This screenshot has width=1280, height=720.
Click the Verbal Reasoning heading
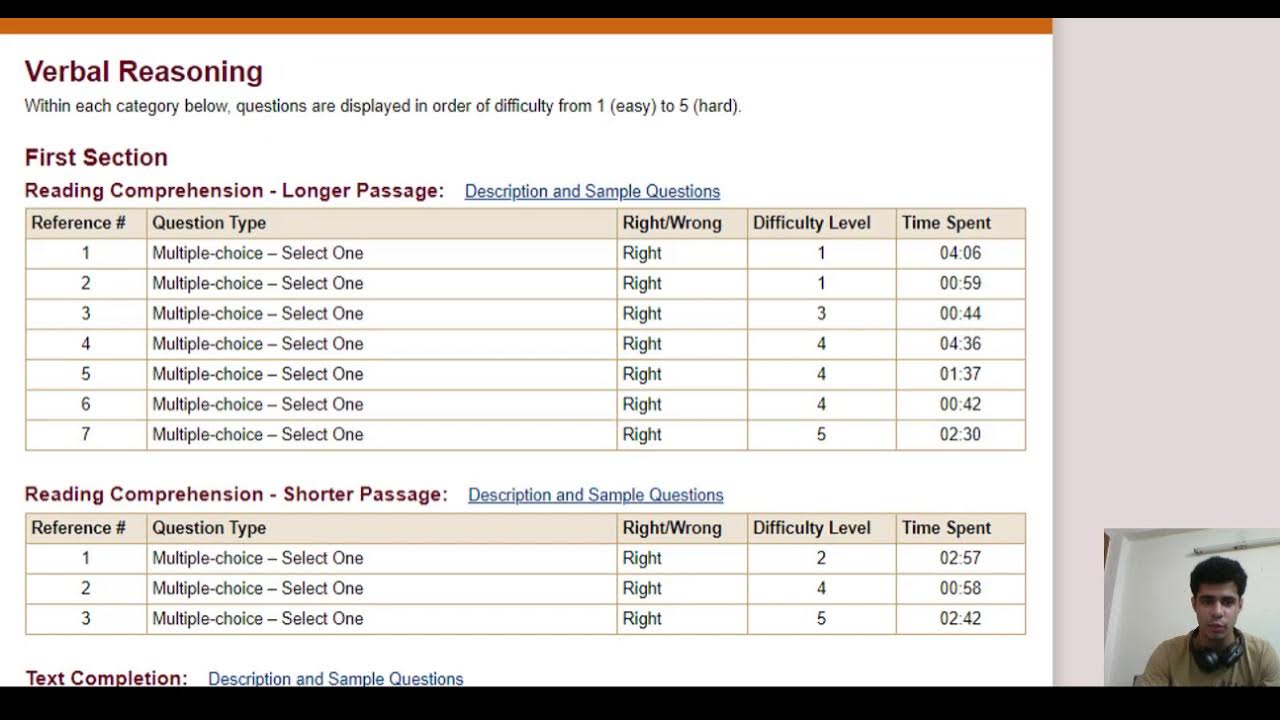pos(144,72)
